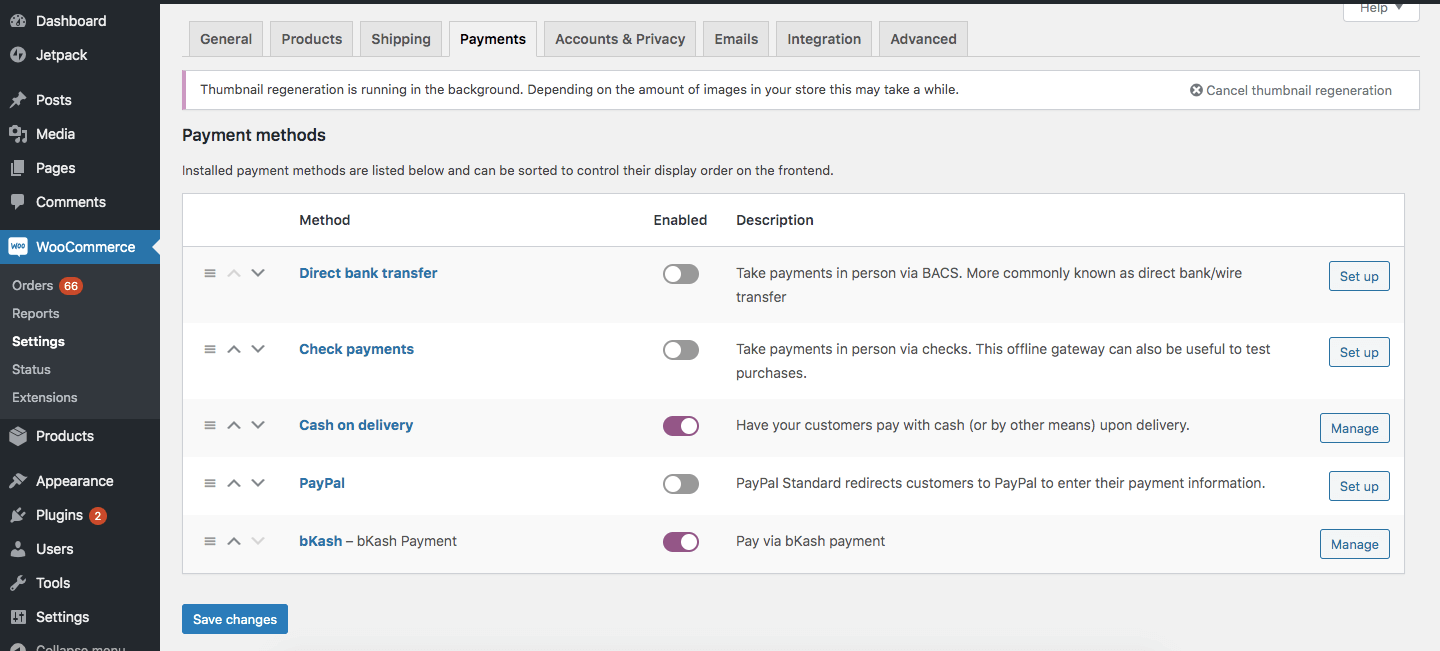
Task: Click the Plugins plug icon
Action: pyautogui.click(x=18, y=515)
